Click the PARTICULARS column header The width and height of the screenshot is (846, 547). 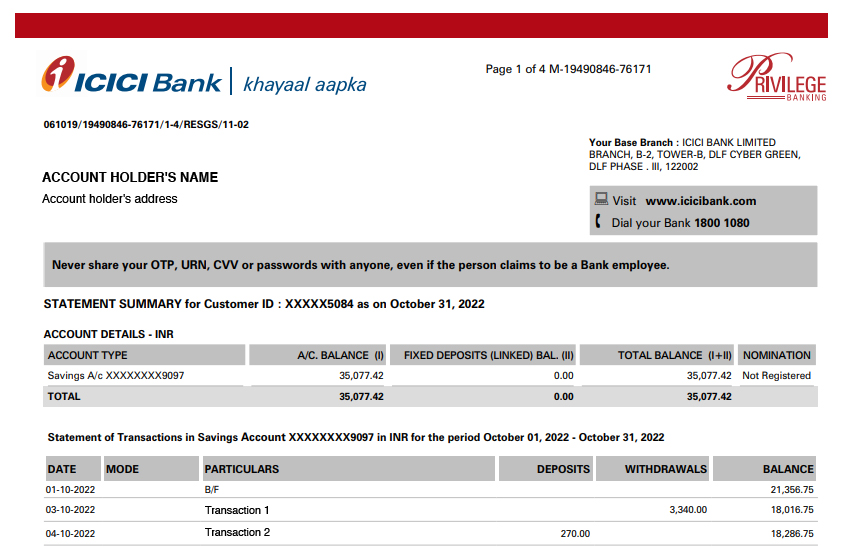[349, 469]
